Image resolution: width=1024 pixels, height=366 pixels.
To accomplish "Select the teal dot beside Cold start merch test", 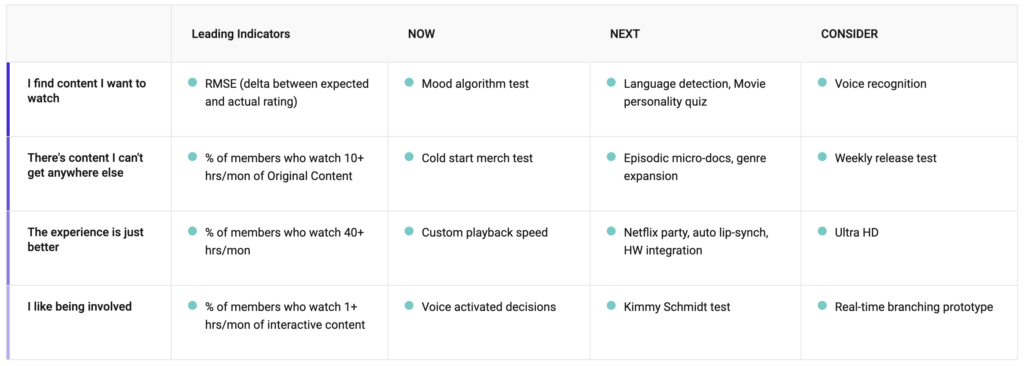I will tap(409, 157).
